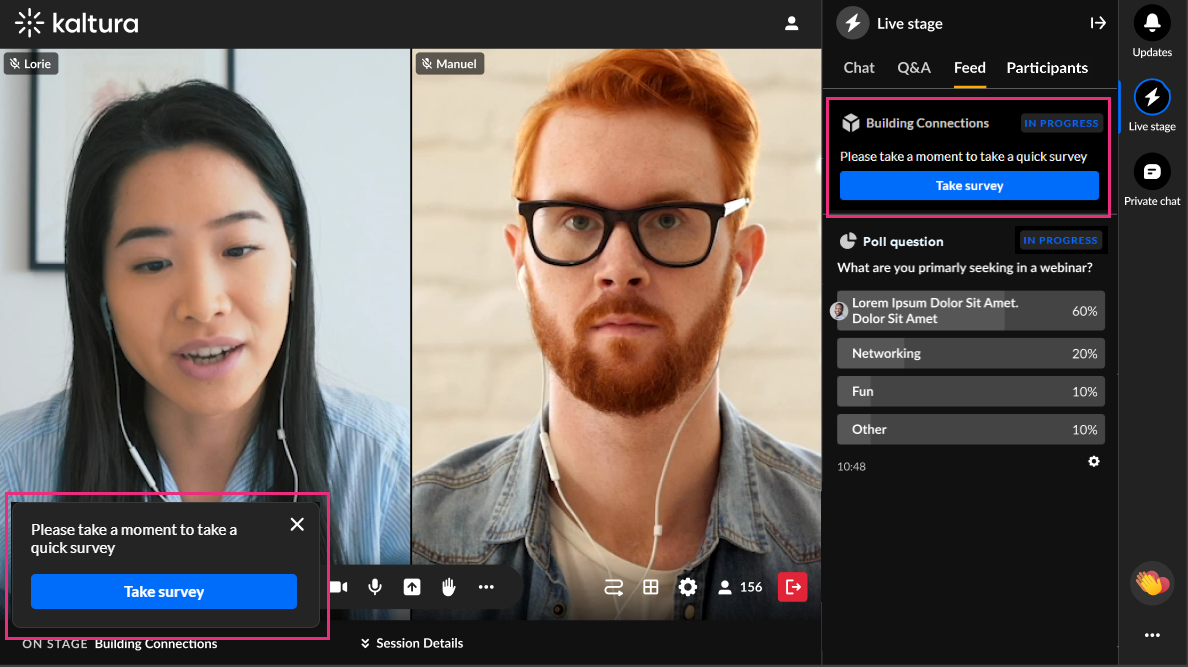The image size is (1188, 667).
Task: Click the clapping hands reaction icon
Action: tap(1152, 582)
